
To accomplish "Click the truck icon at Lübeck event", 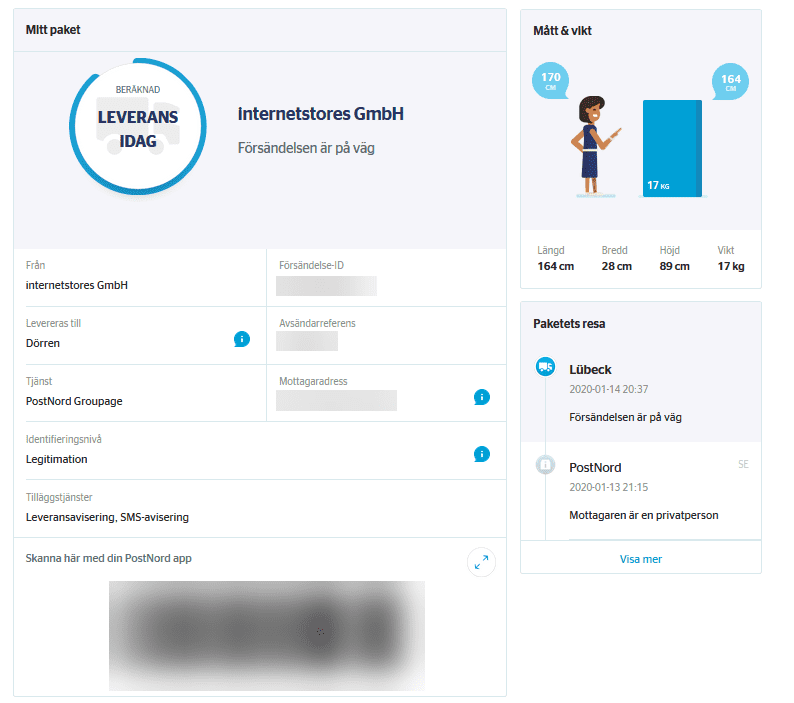I will (x=545, y=367).
